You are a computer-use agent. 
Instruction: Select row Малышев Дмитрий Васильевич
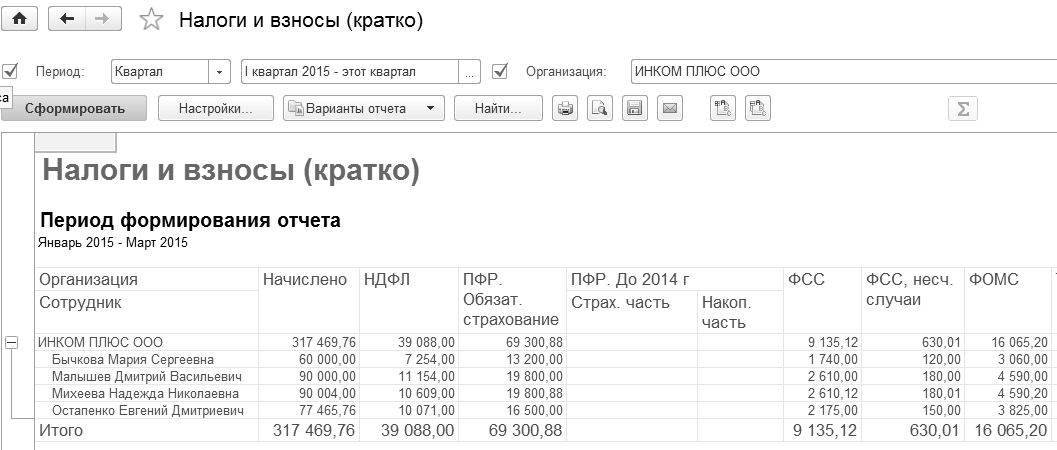coord(146,377)
